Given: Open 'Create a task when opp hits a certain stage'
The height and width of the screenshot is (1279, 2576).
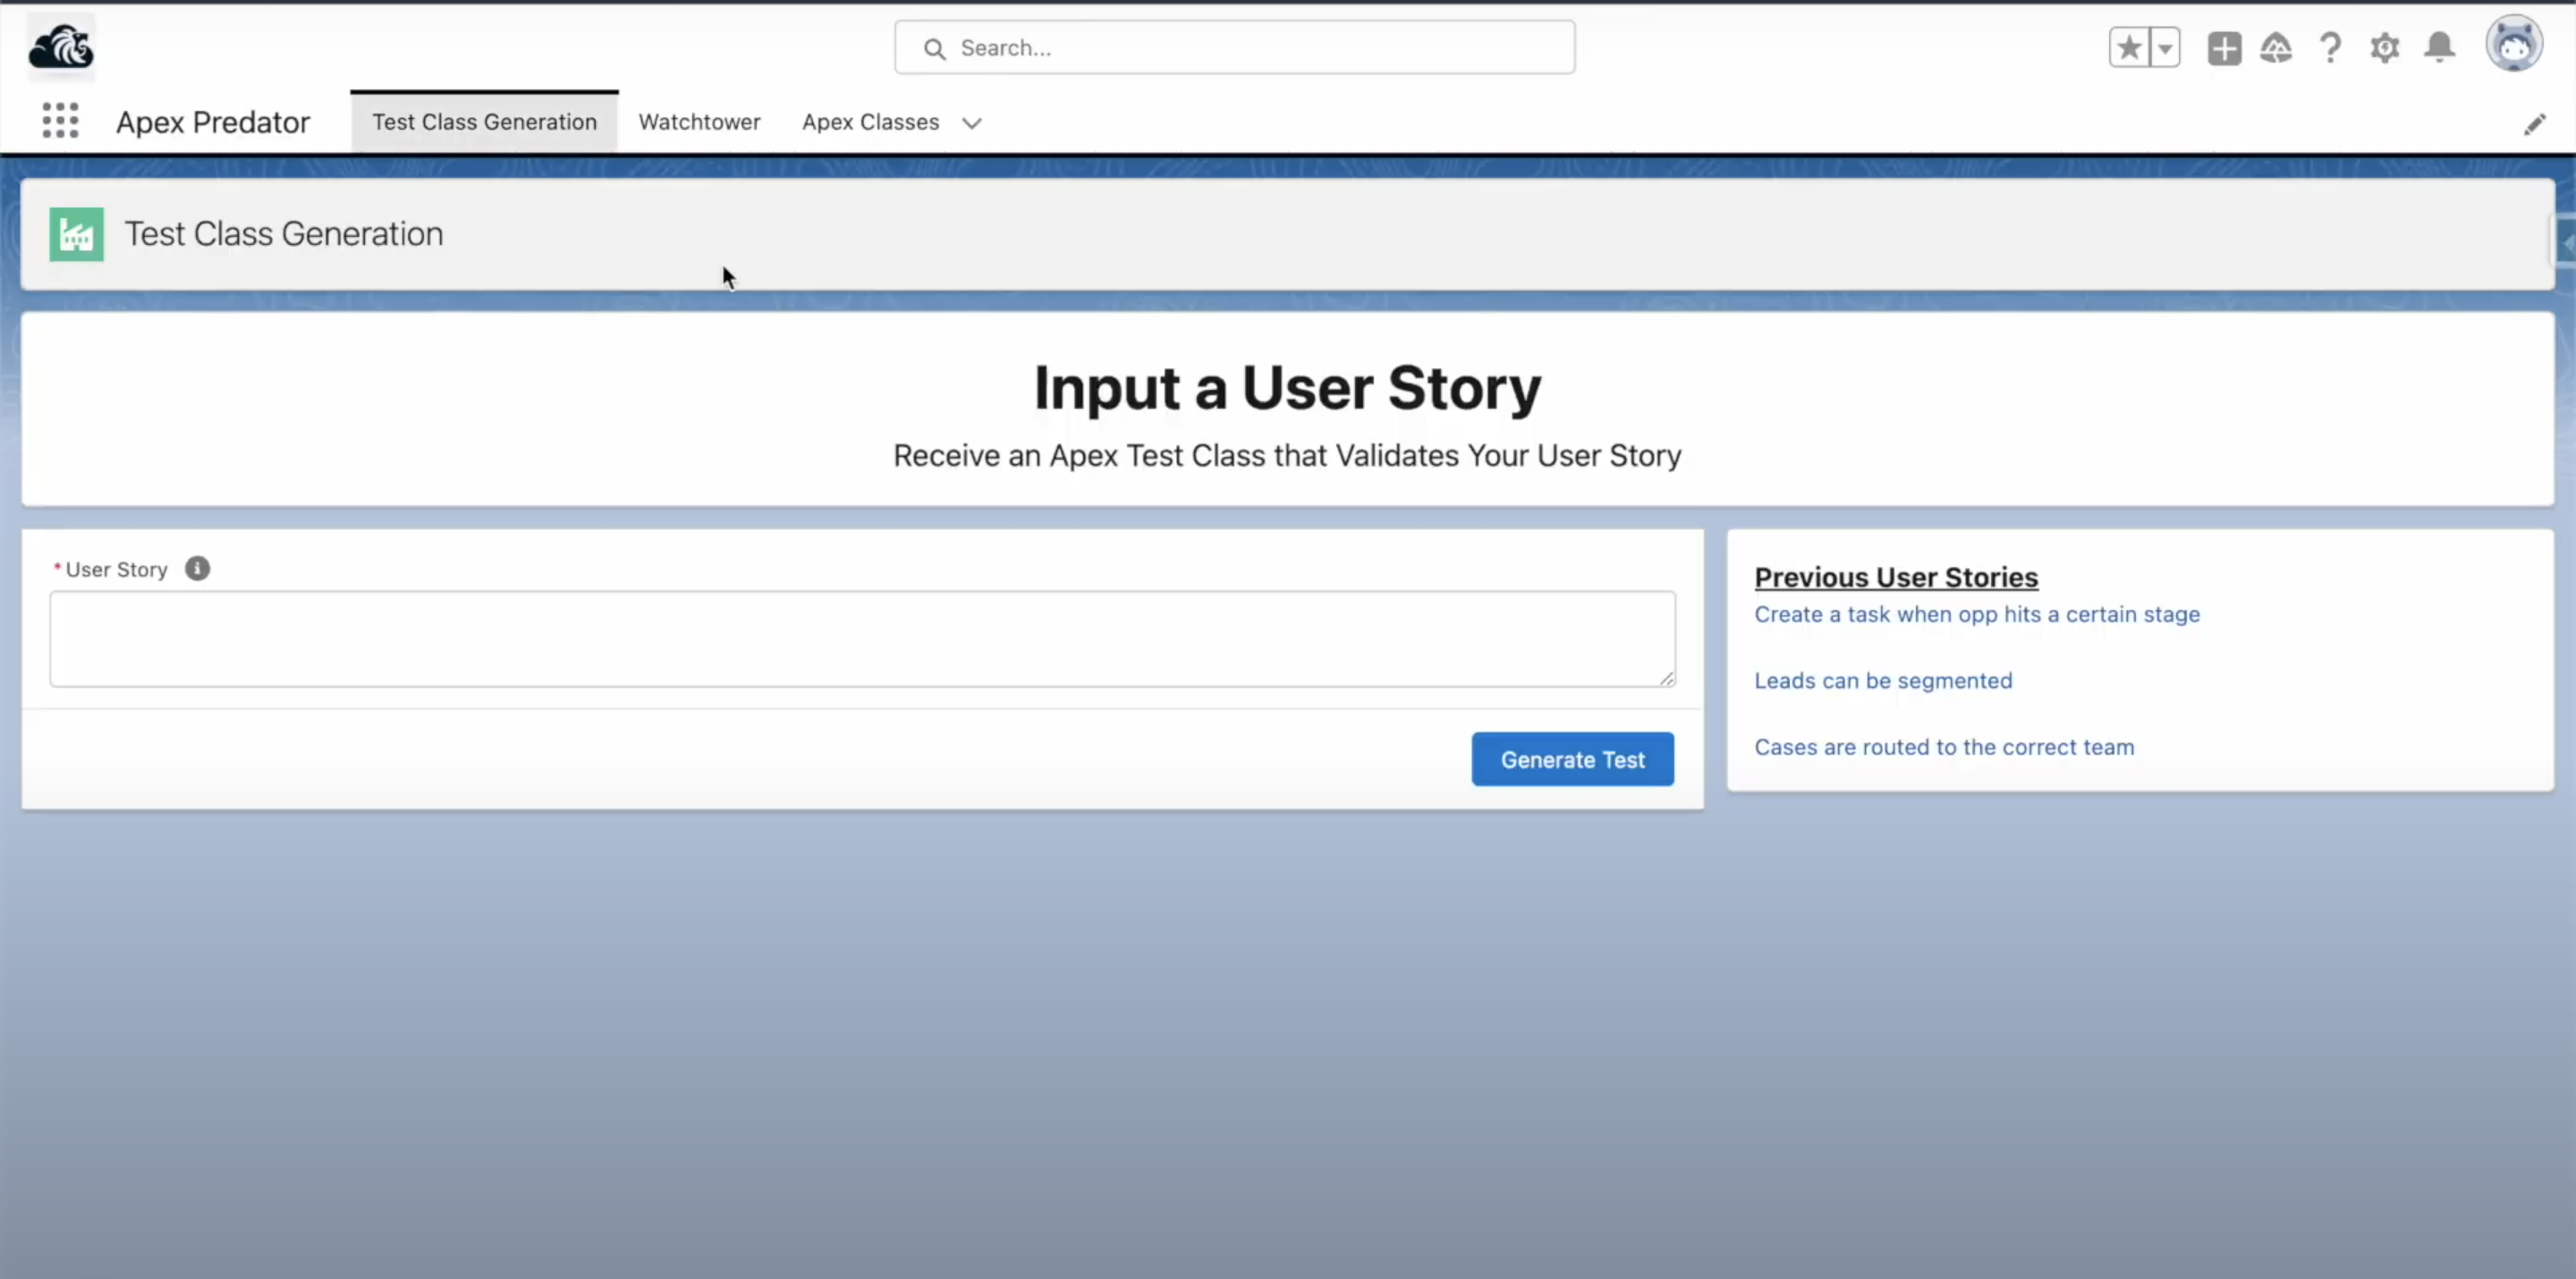Looking at the screenshot, I should click(x=1977, y=614).
